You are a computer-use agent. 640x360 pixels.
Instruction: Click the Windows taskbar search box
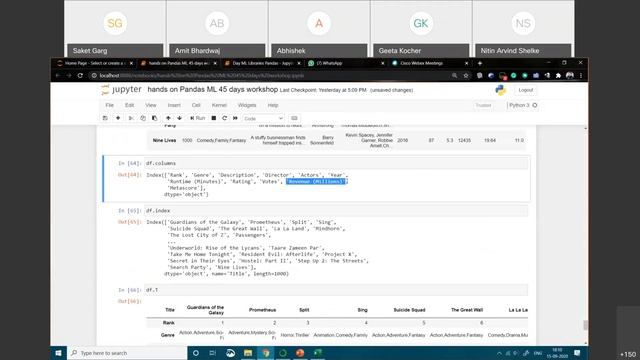[127, 353]
